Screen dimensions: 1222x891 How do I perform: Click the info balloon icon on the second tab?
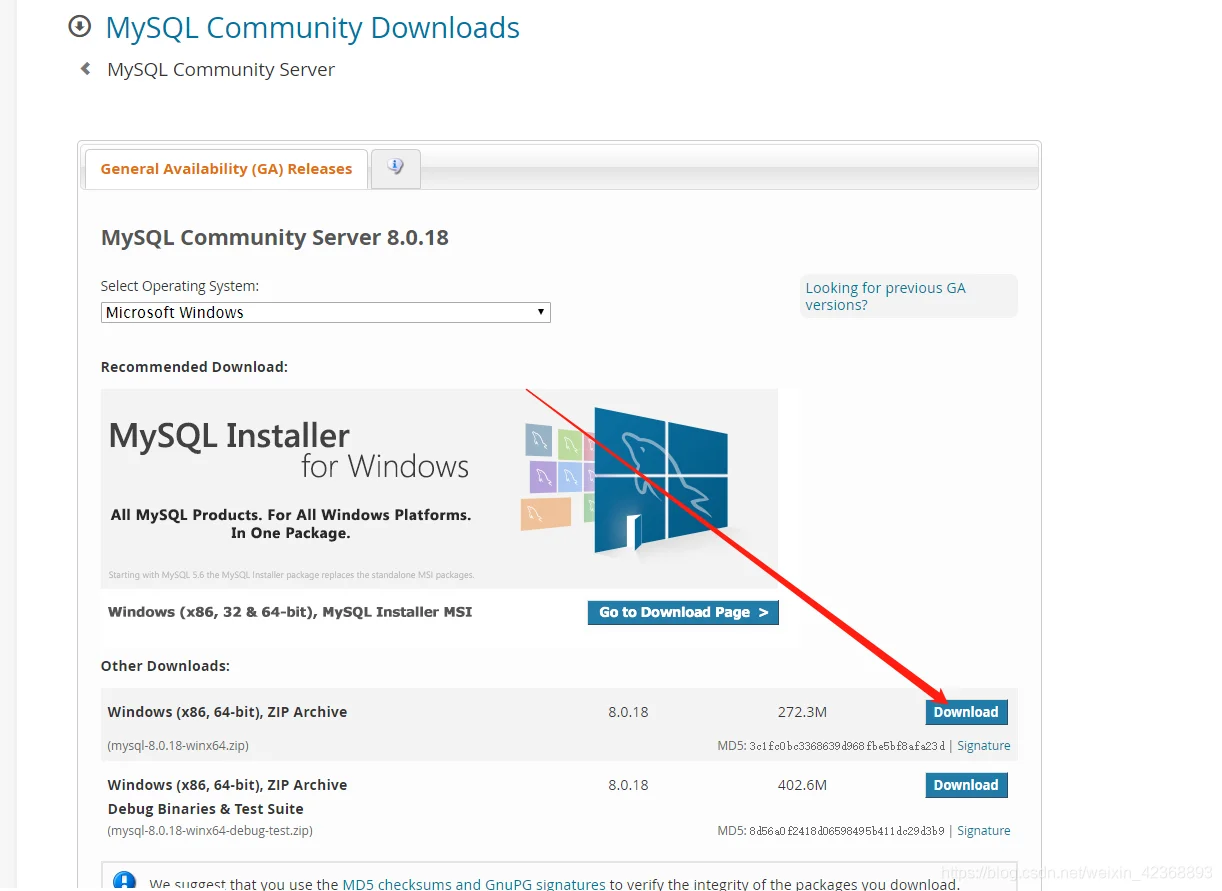(395, 166)
